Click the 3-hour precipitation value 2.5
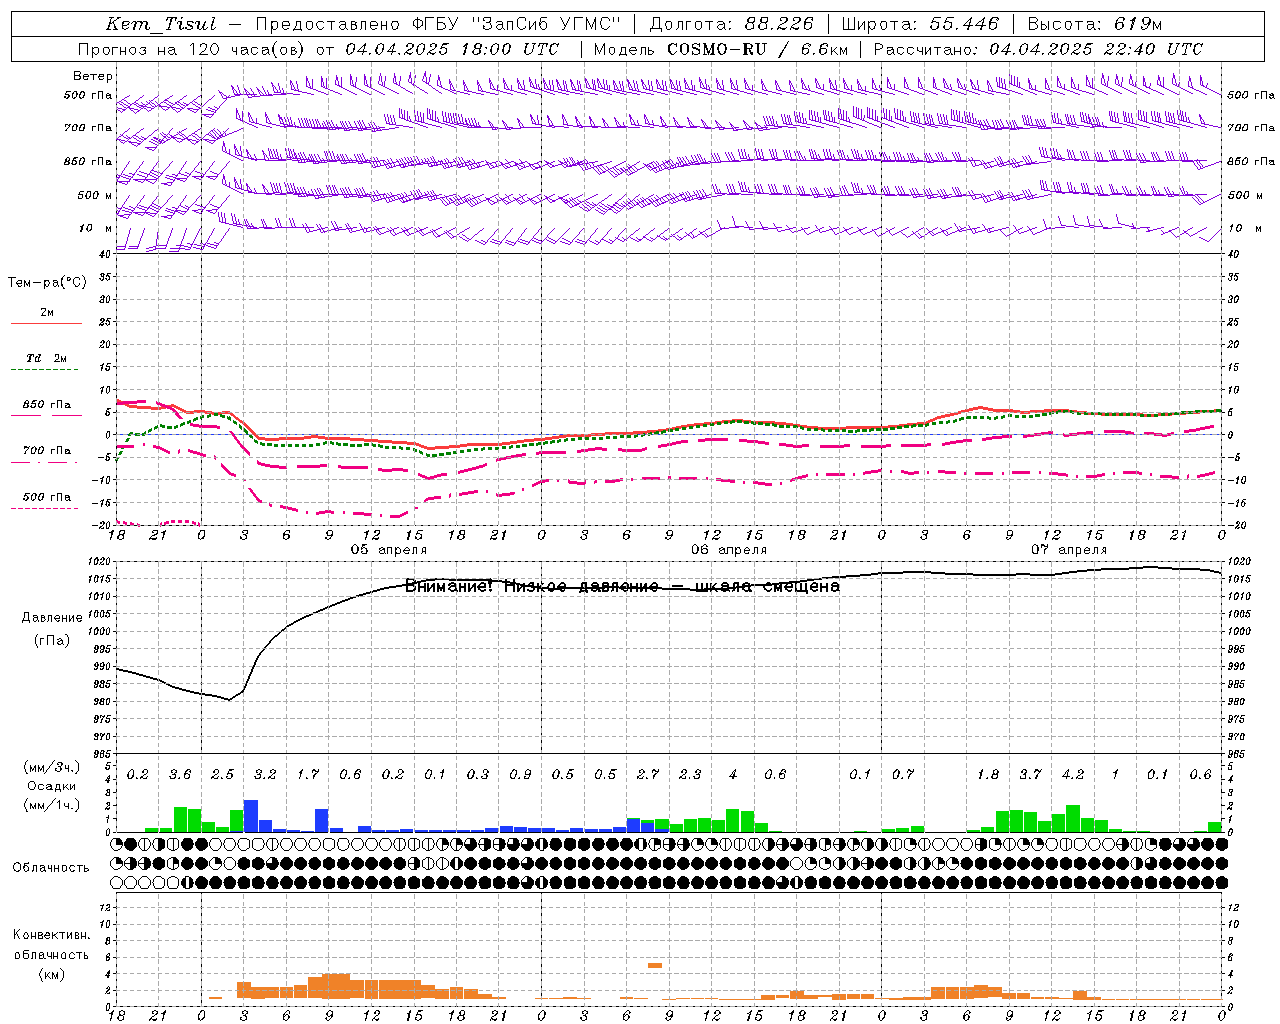The image size is (1280, 1024). coord(222,774)
